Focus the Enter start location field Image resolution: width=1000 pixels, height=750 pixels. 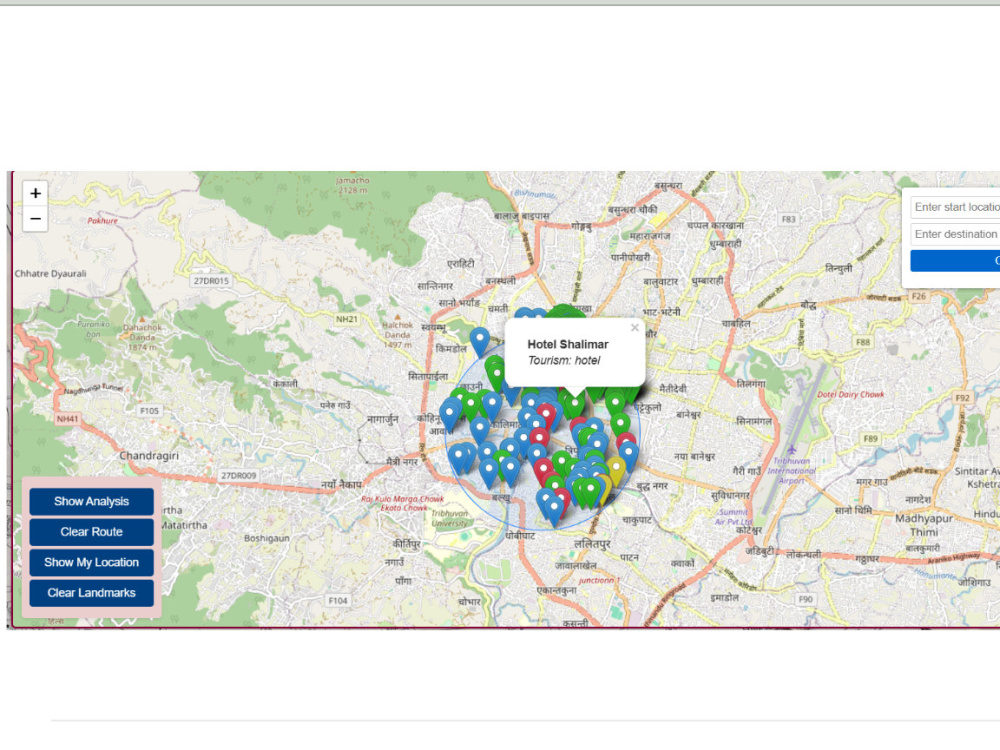(x=955, y=207)
